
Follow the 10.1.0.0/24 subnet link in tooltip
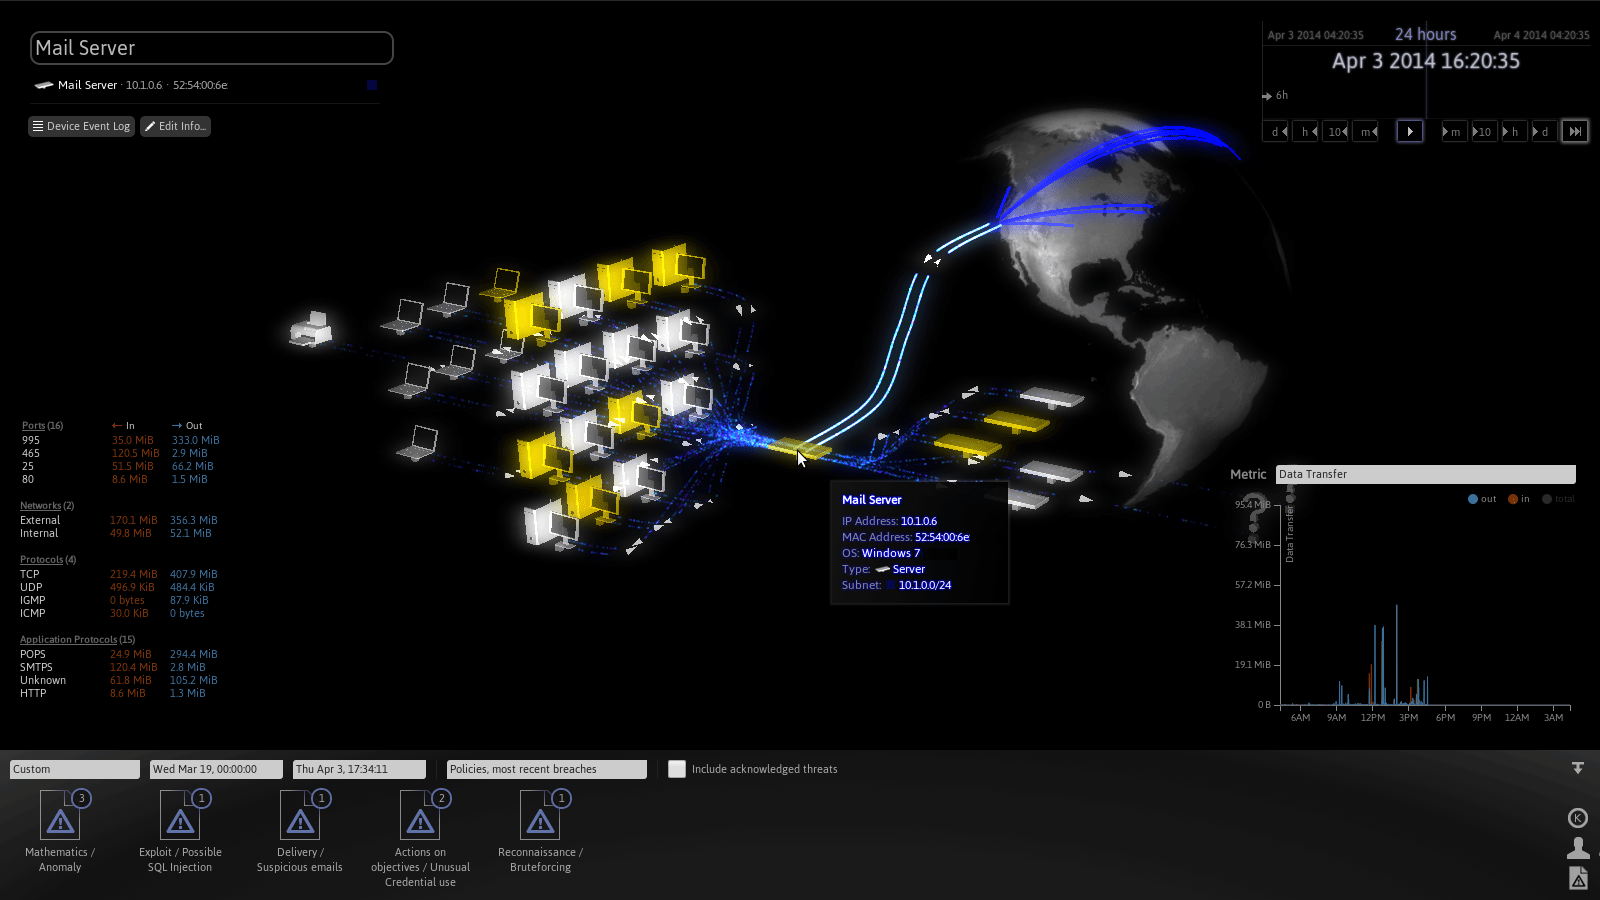pyautogui.click(x=924, y=585)
